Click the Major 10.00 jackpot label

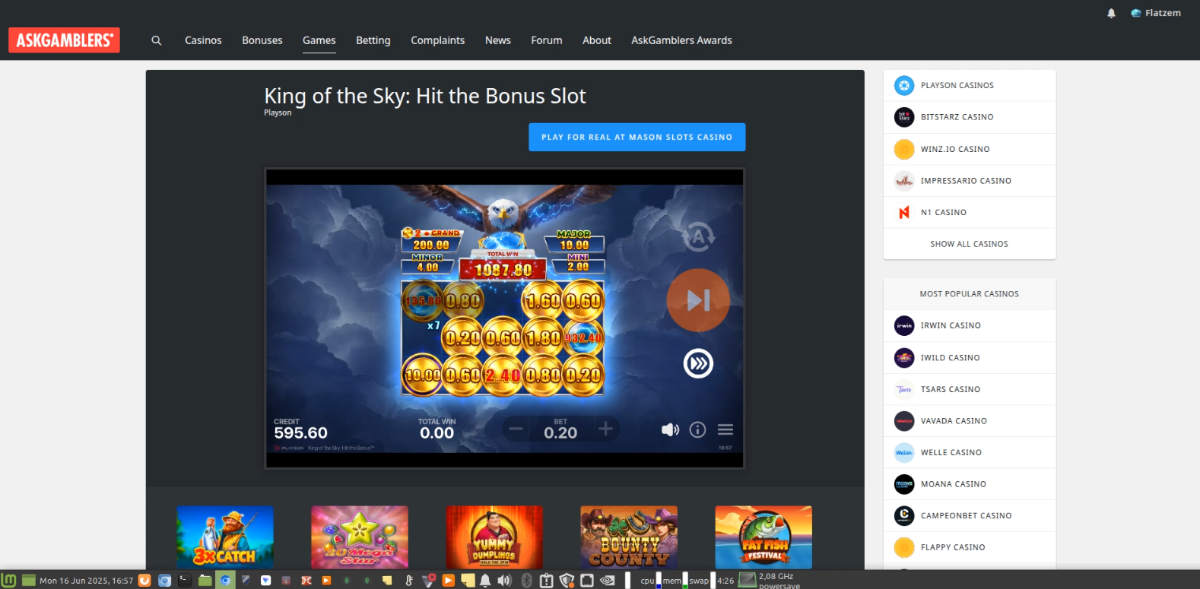[x=574, y=239]
